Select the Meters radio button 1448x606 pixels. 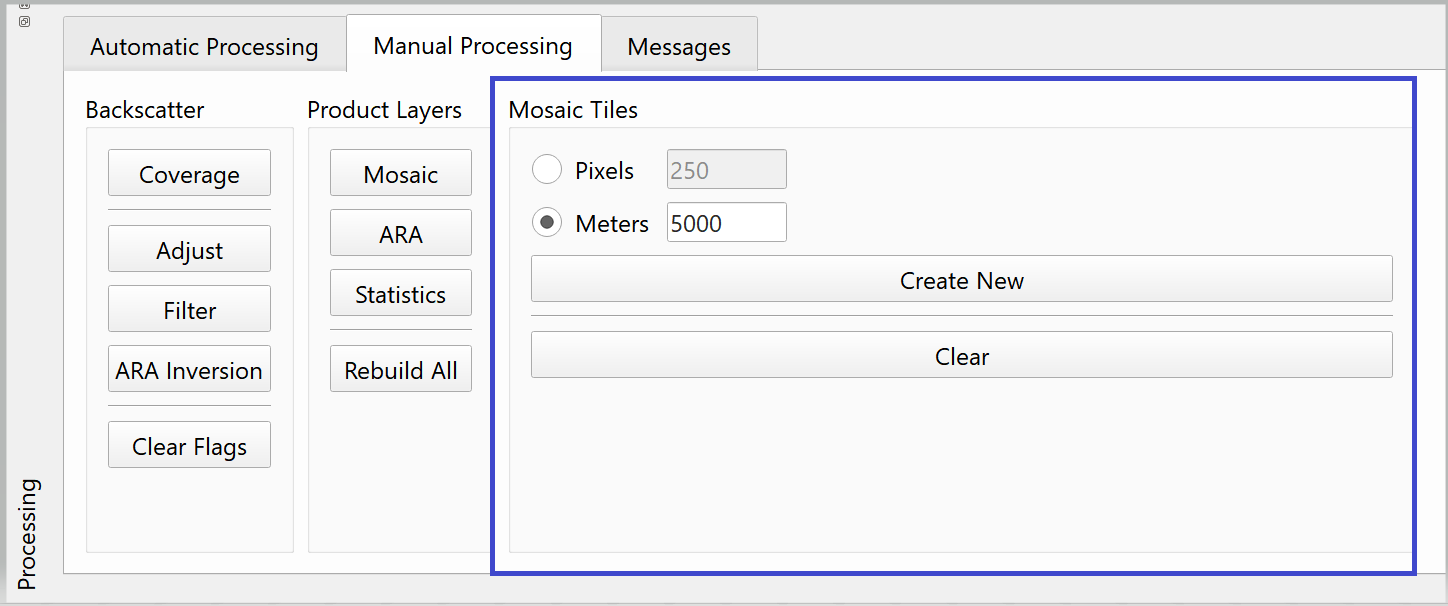547,223
